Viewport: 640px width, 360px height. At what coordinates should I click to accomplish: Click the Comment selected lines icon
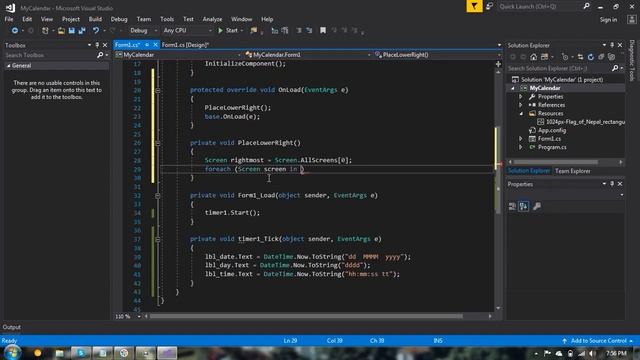tap(275, 31)
